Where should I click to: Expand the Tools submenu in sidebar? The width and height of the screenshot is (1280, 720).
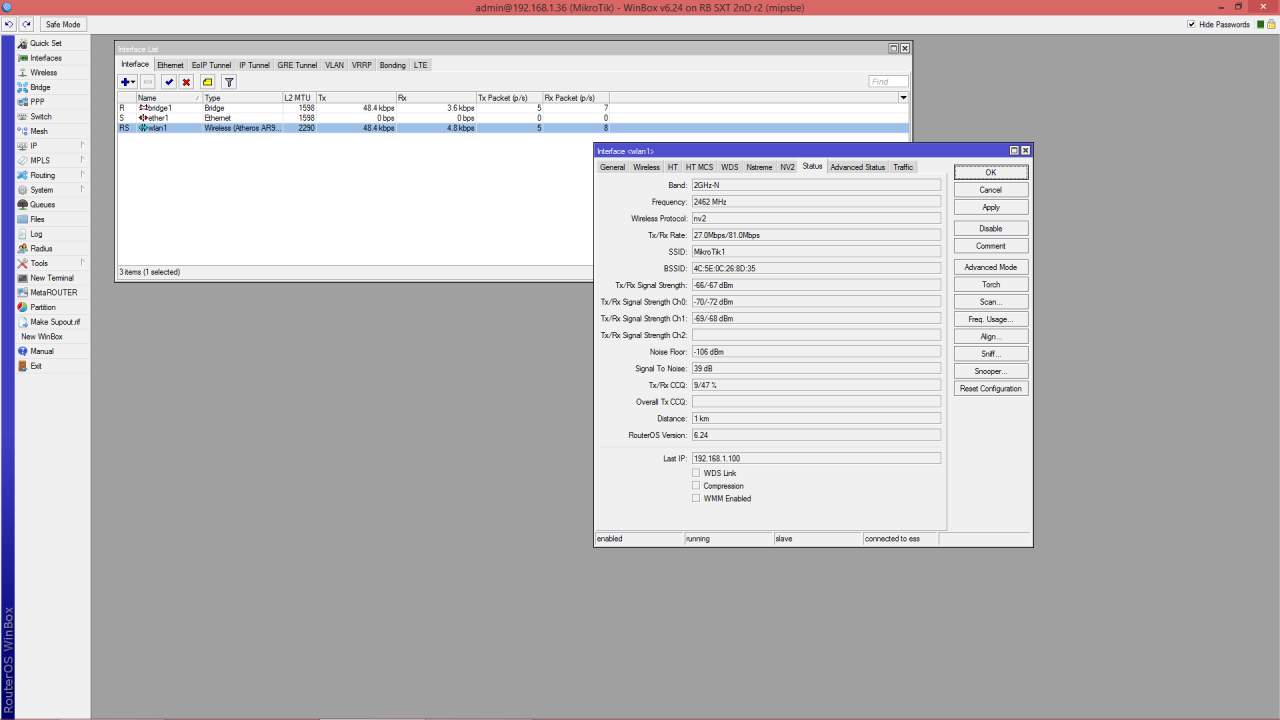(50, 263)
